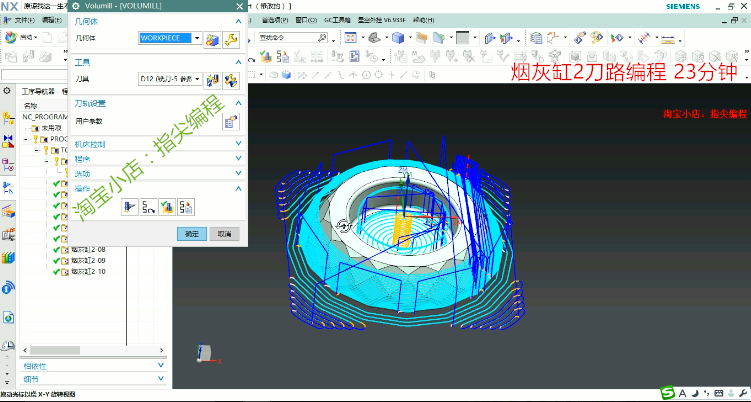Open the D12 tool selection dropdown
Image resolution: width=751 pixels, height=402 pixels.
tap(197, 79)
